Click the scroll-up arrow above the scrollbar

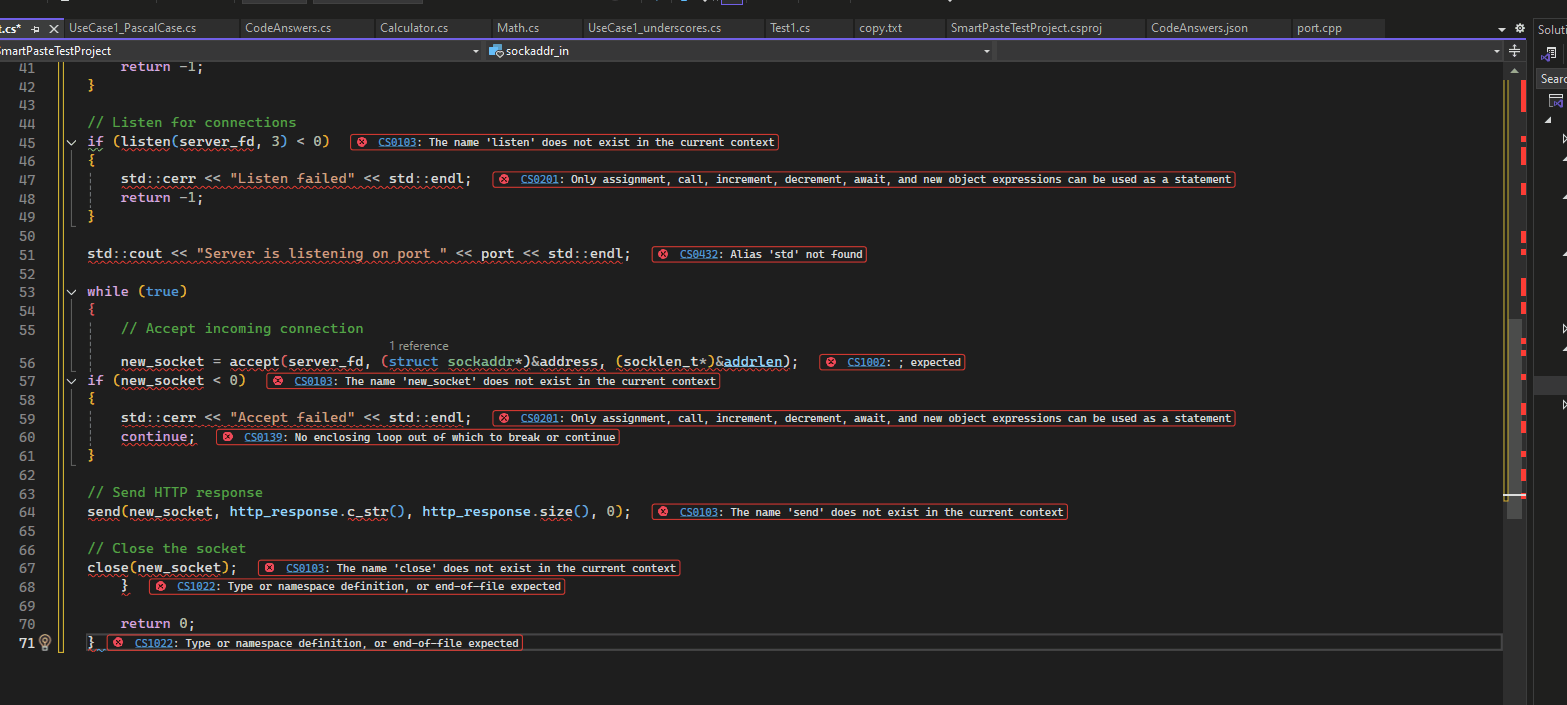(1514, 71)
